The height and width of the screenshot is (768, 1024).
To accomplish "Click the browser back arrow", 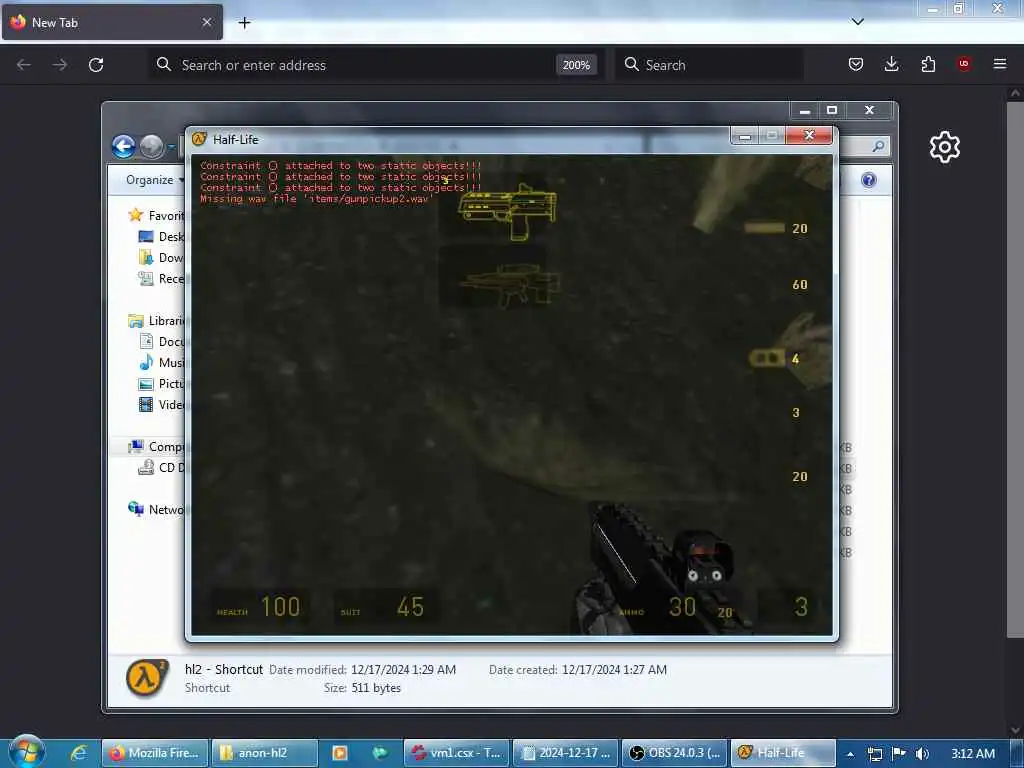I will coord(24,65).
